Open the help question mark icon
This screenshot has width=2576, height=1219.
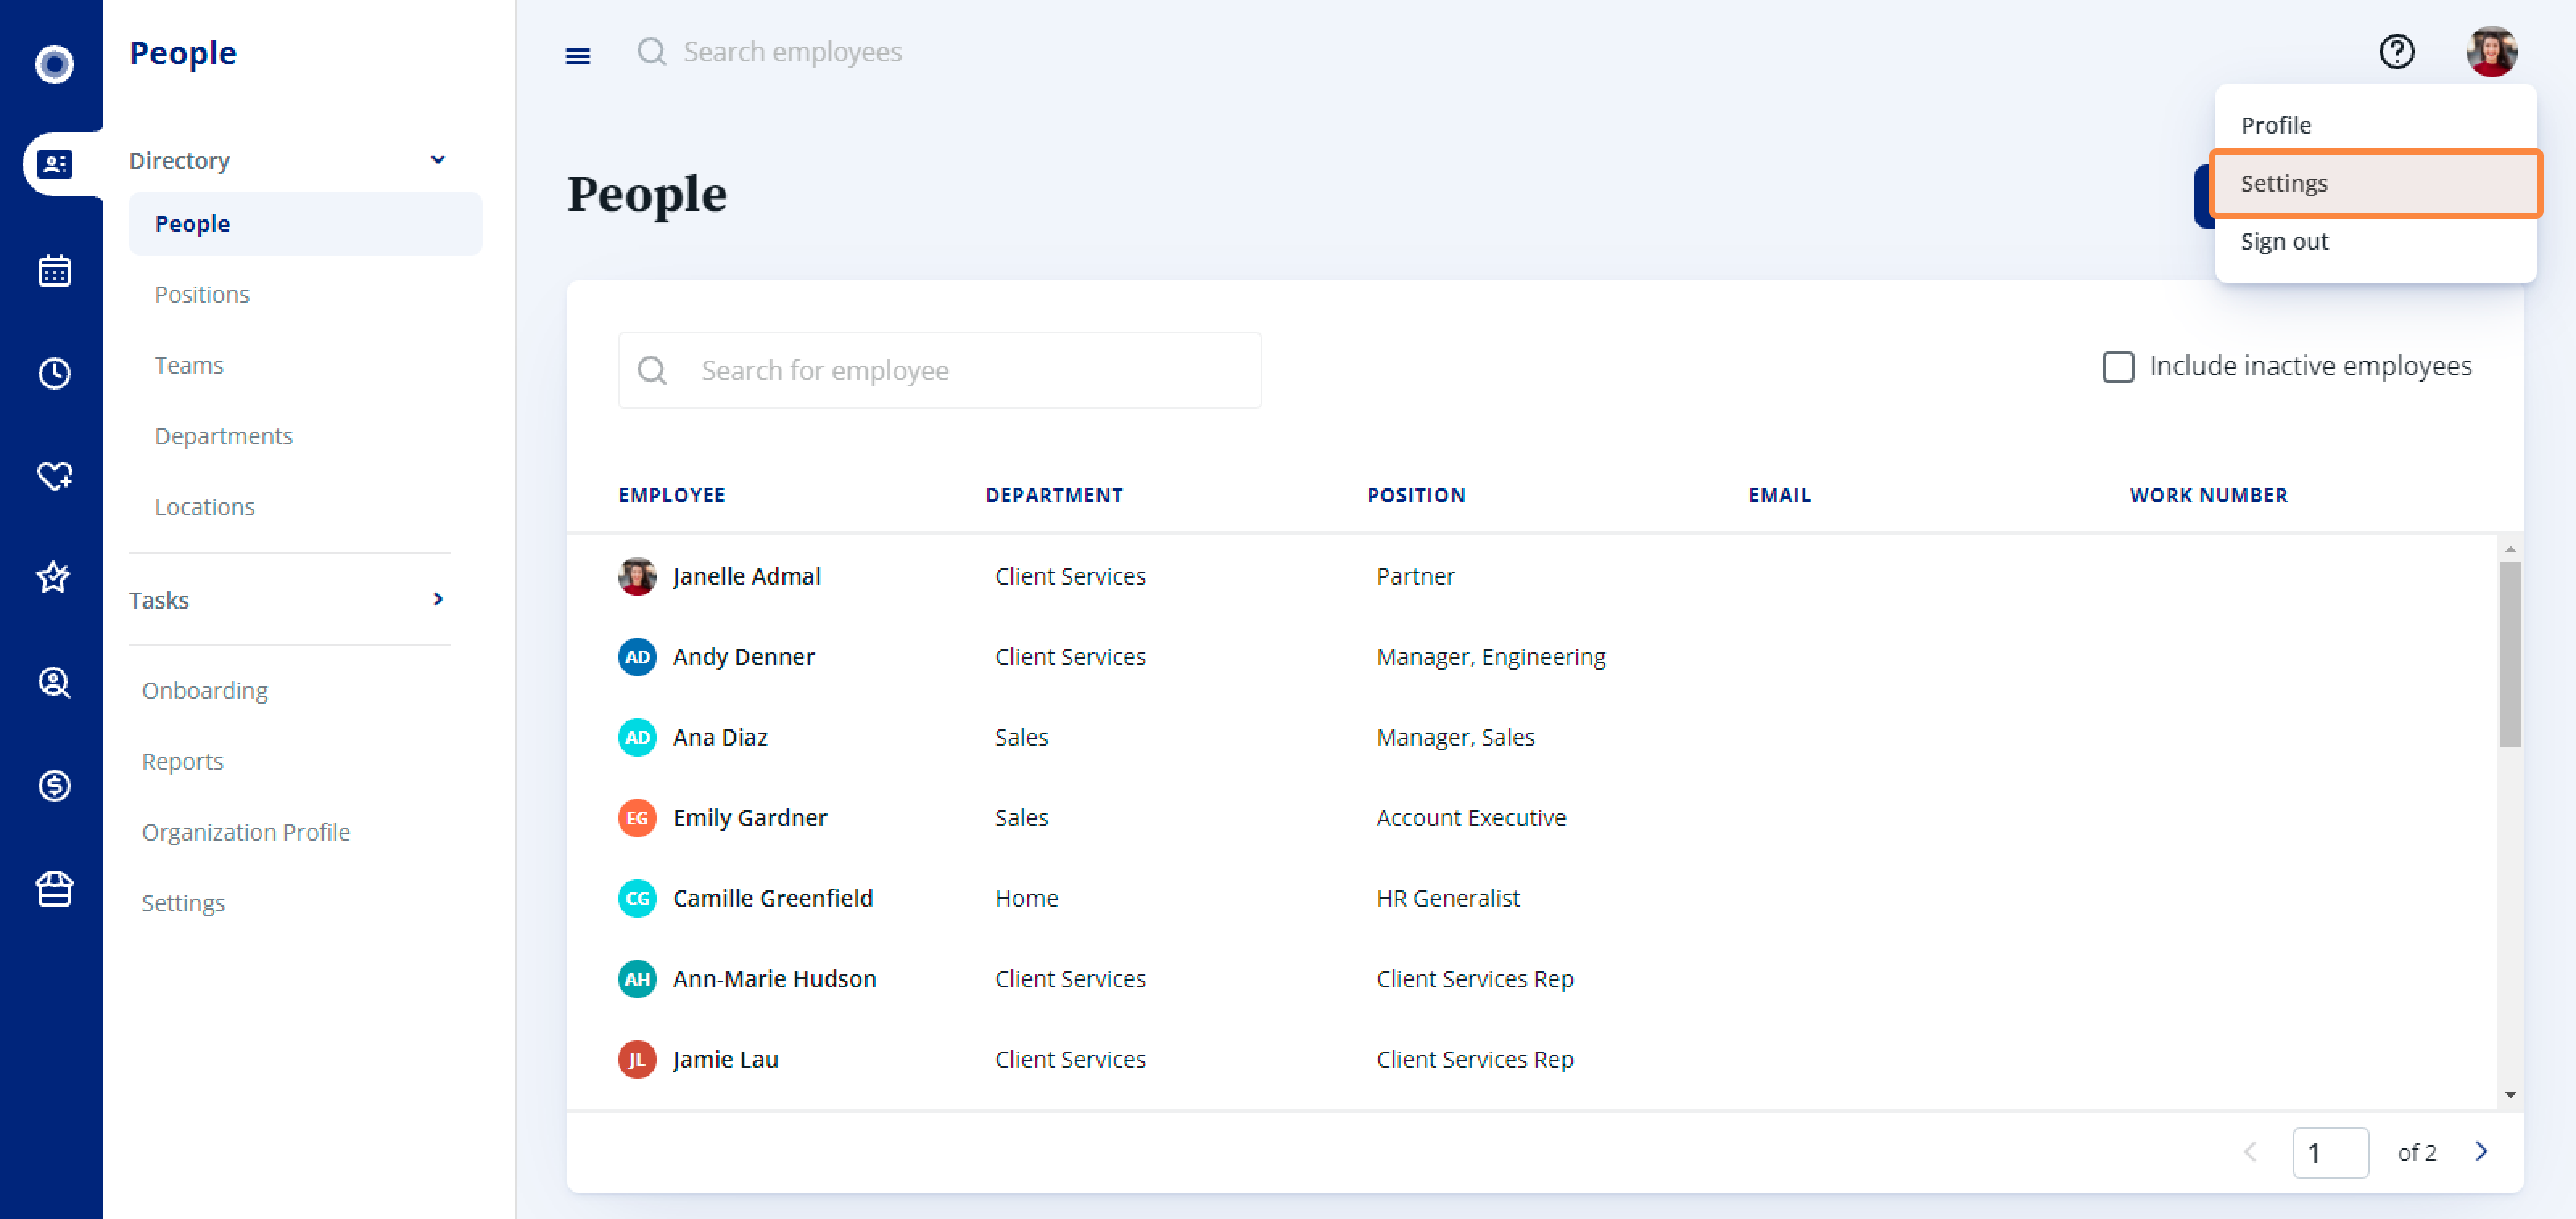click(x=2396, y=51)
